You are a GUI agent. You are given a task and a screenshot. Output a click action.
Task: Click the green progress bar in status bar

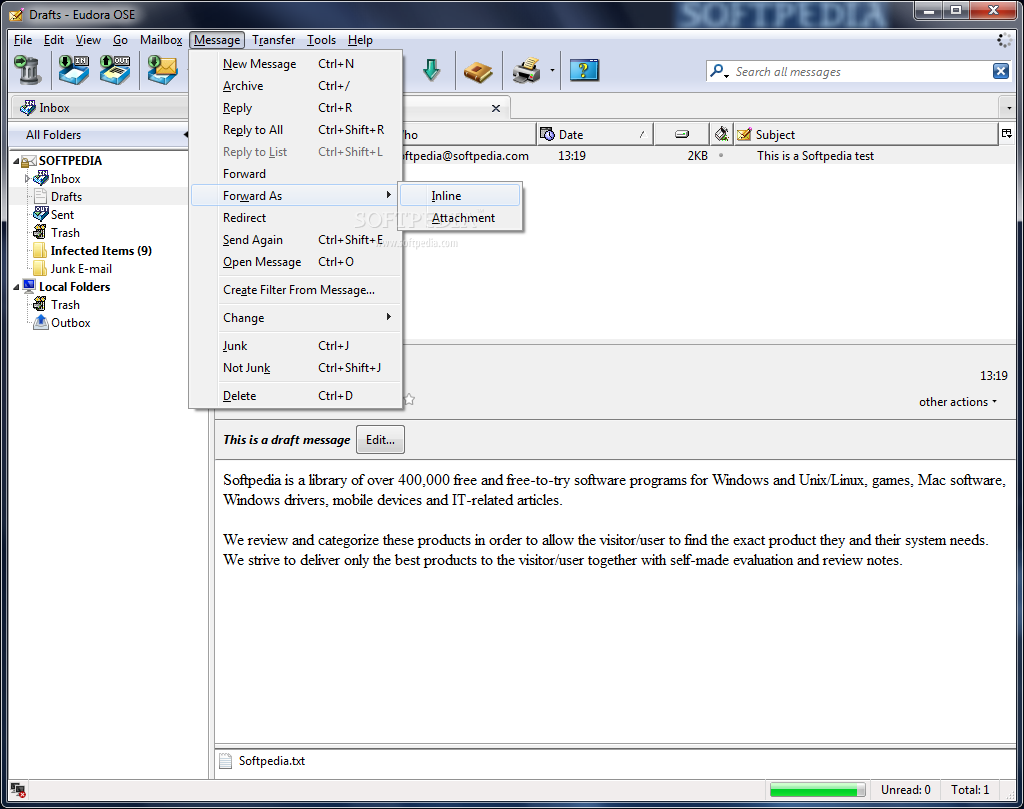[817, 790]
